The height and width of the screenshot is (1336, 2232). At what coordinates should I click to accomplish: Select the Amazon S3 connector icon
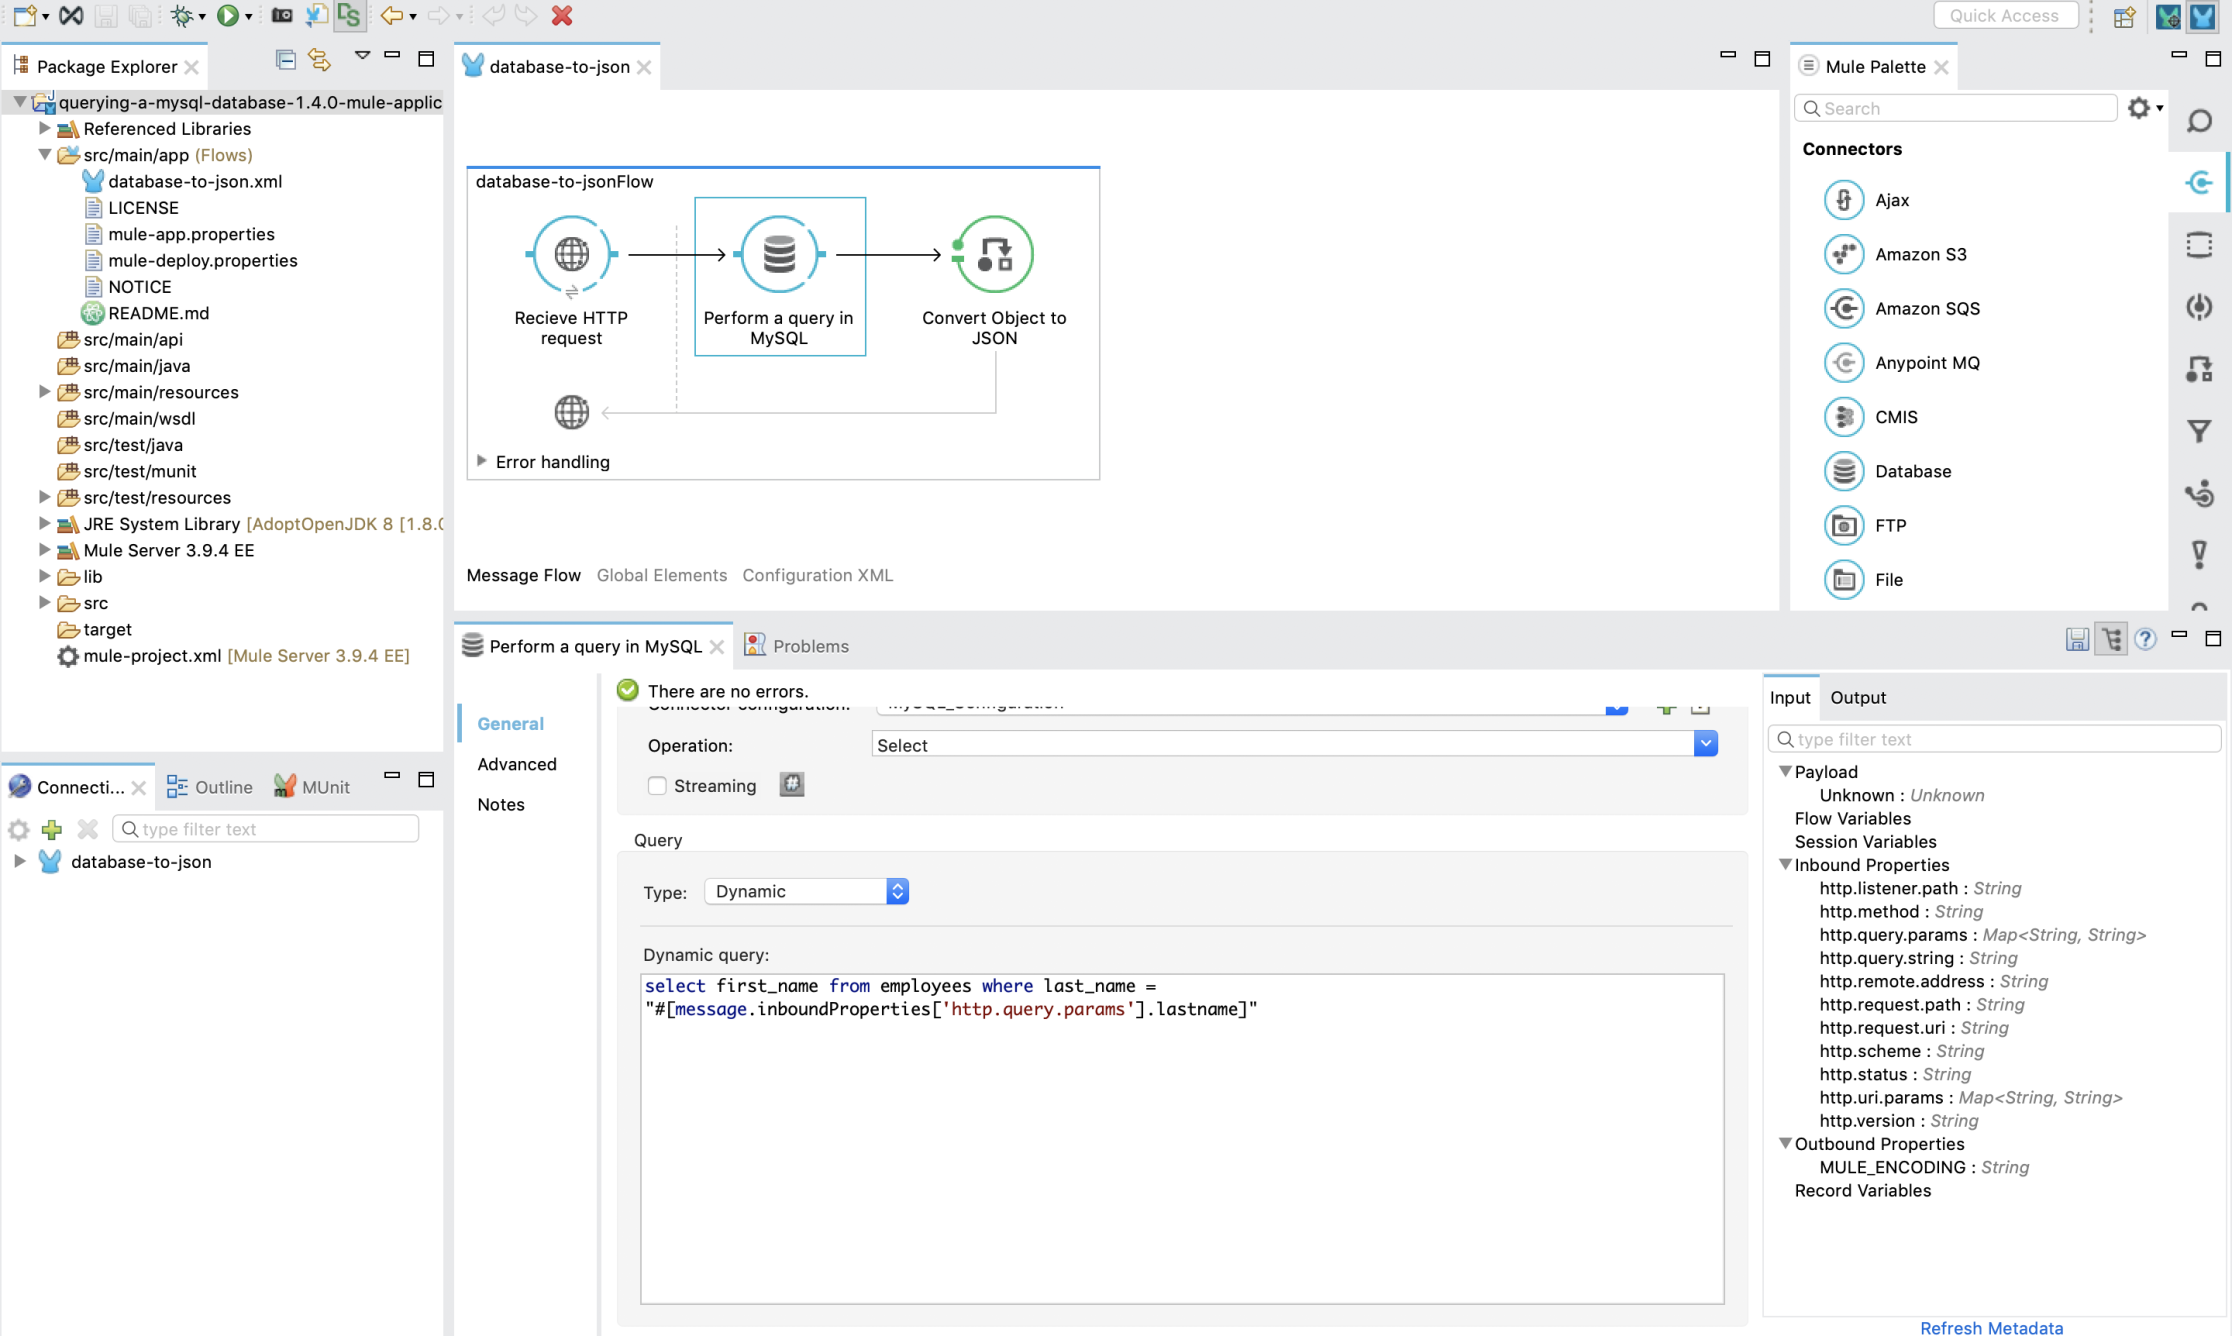(x=1843, y=254)
